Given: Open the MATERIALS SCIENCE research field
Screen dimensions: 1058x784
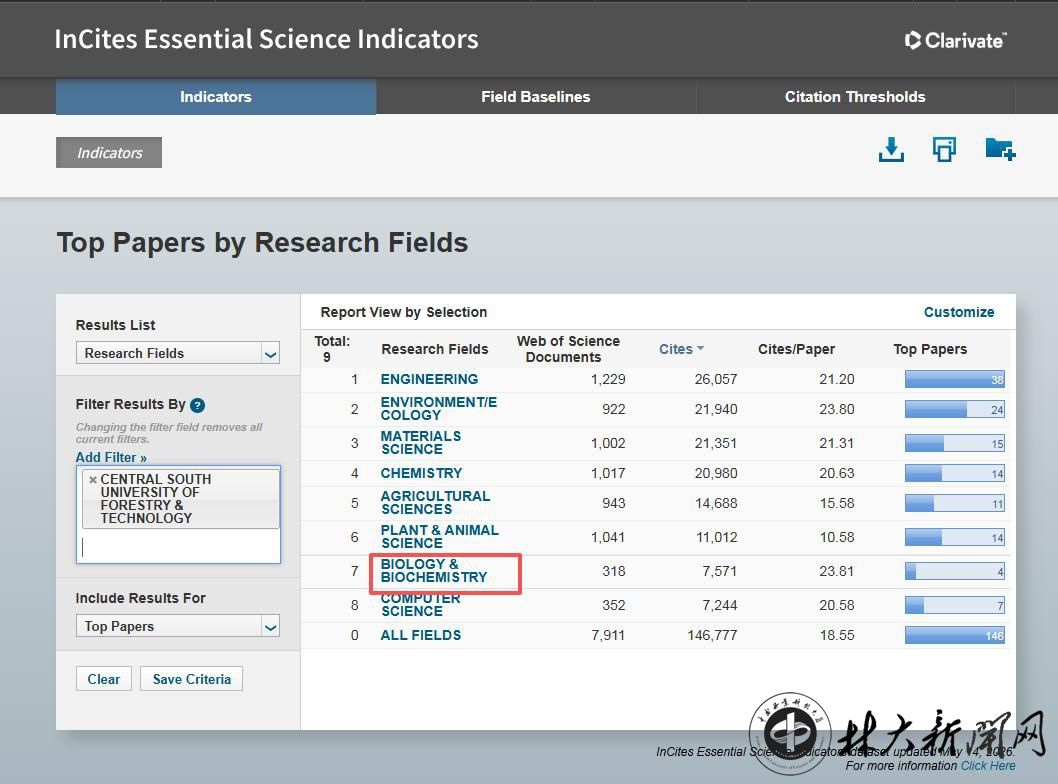Looking at the screenshot, I should click(x=421, y=443).
